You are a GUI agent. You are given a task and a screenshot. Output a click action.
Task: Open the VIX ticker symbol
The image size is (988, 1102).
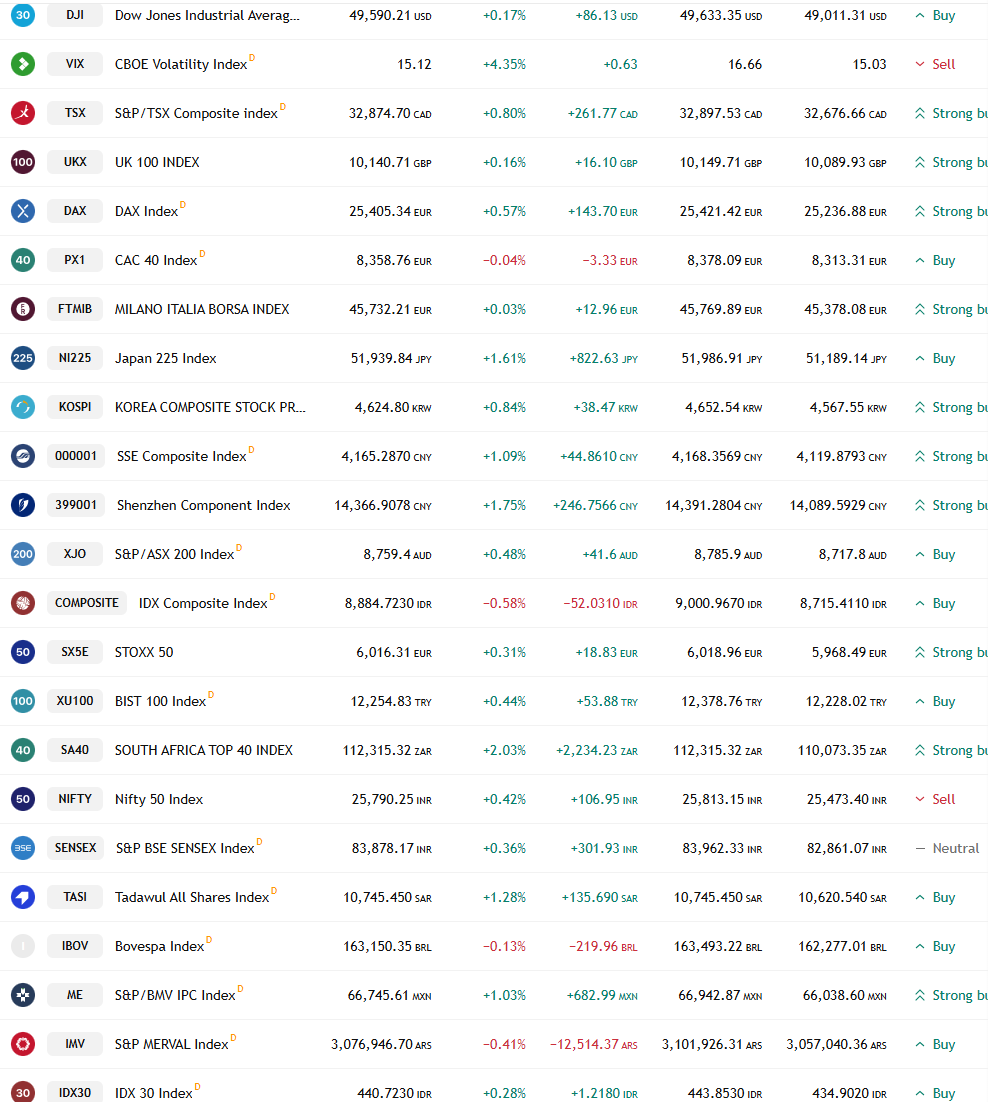tap(75, 64)
